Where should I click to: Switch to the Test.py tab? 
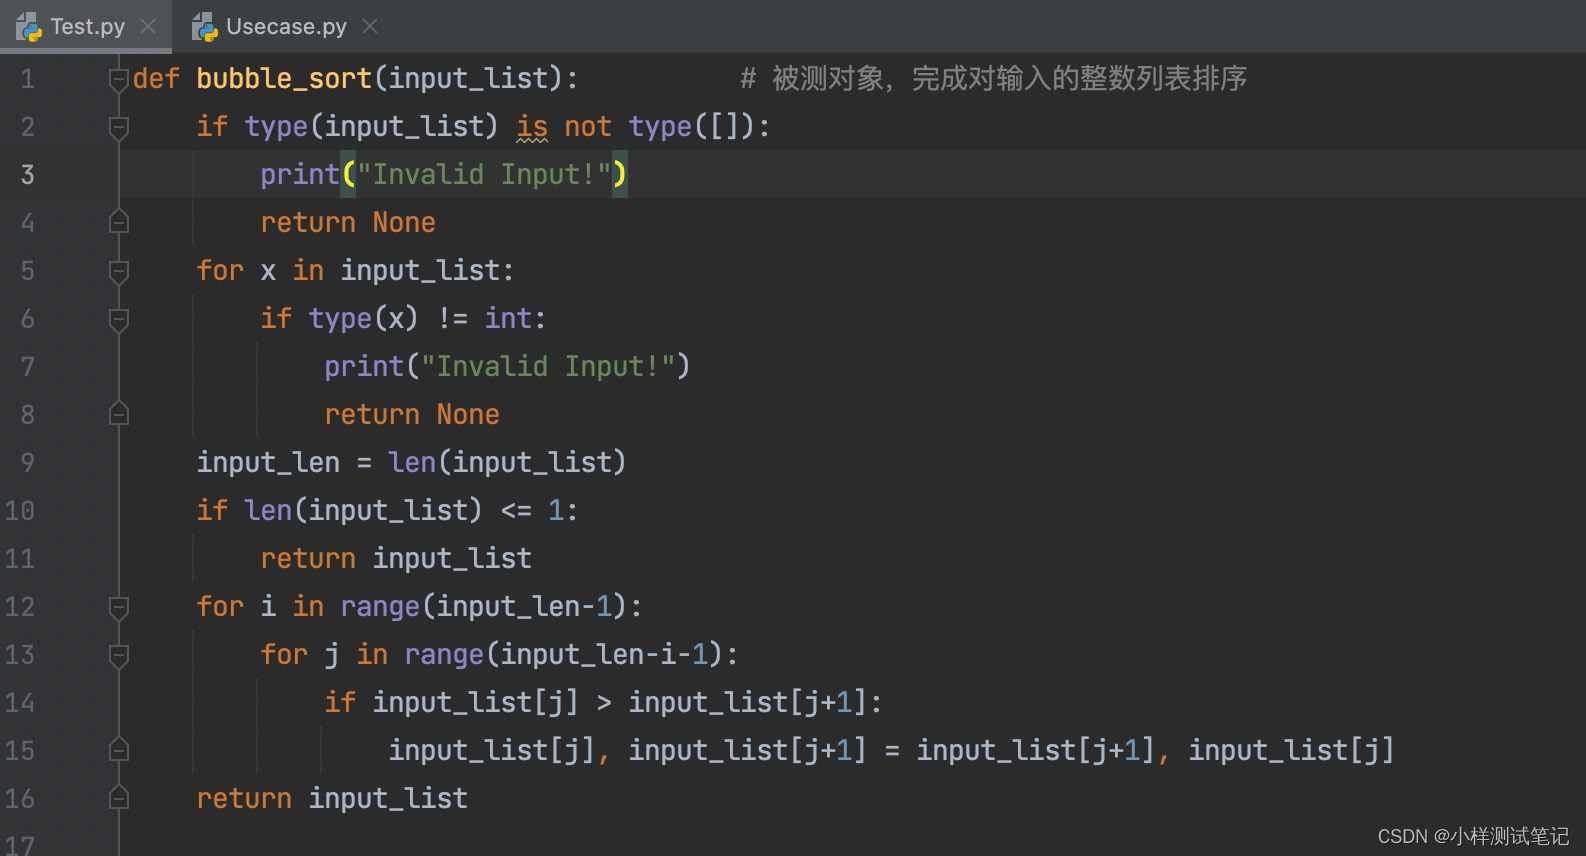[87, 26]
